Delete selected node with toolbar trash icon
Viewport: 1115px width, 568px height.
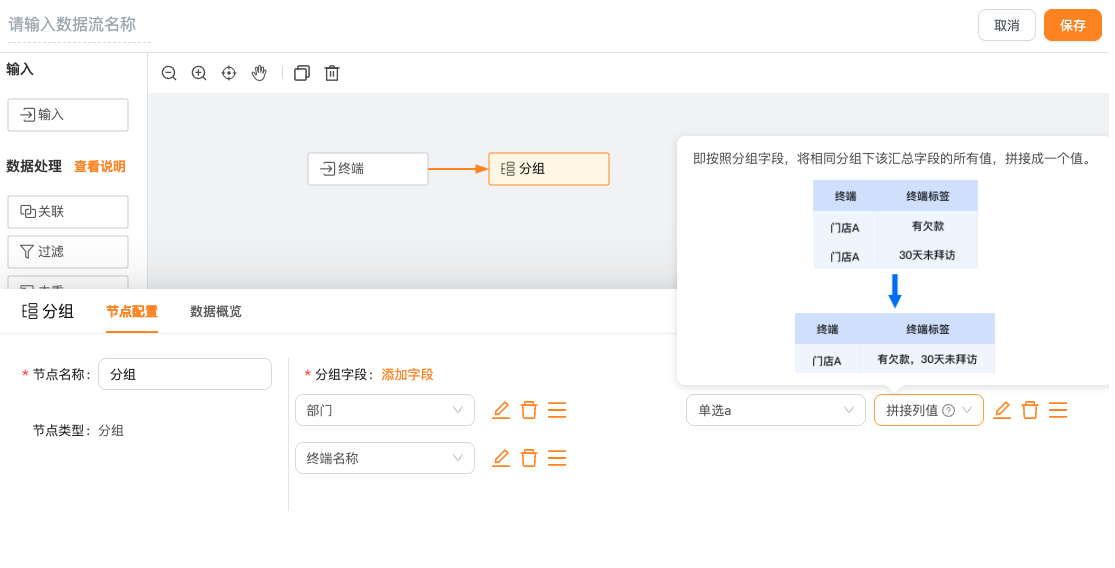(332, 73)
